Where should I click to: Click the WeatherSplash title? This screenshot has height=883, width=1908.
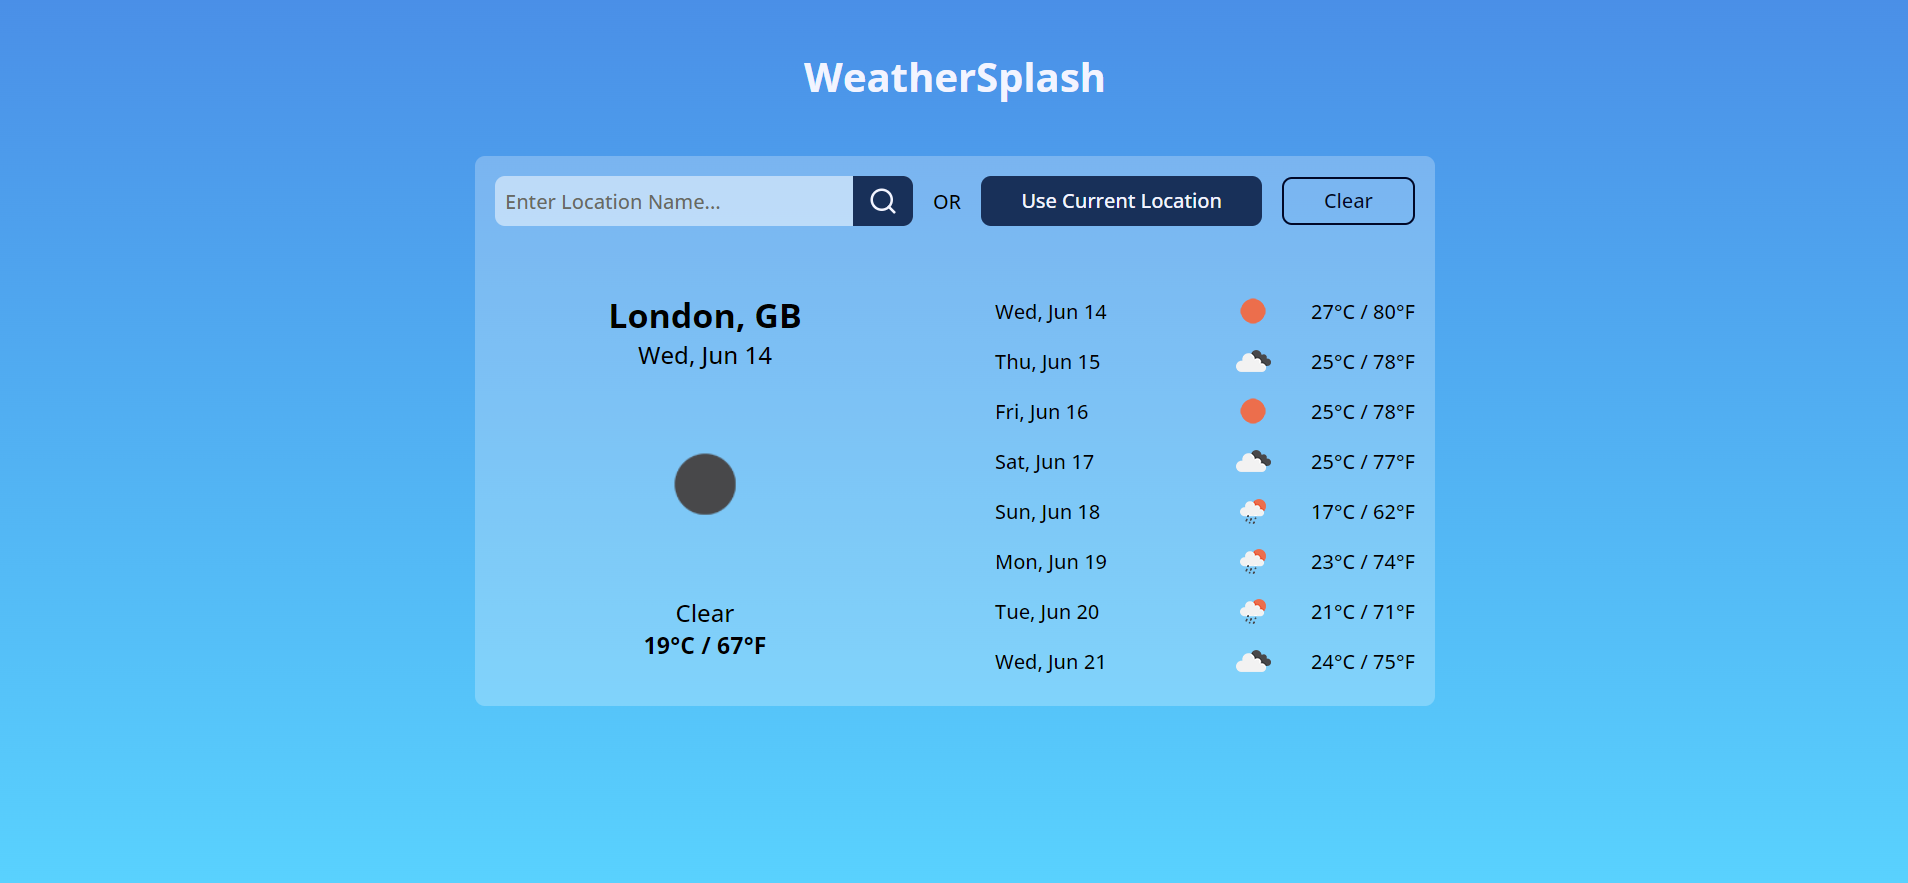click(954, 77)
